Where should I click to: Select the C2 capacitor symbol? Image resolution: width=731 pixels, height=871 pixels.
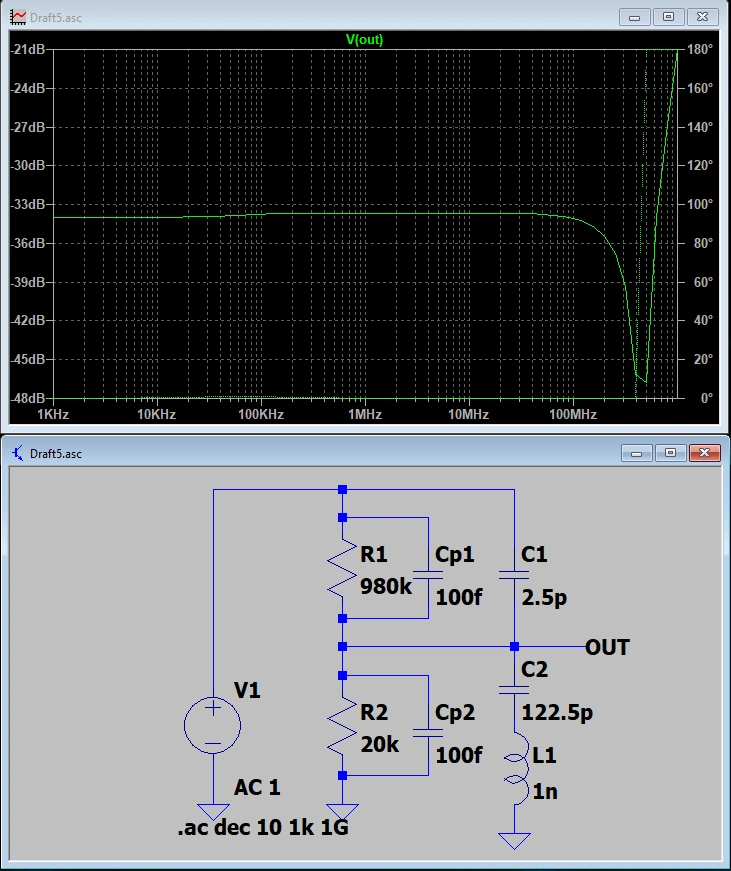[x=514, y=689]
